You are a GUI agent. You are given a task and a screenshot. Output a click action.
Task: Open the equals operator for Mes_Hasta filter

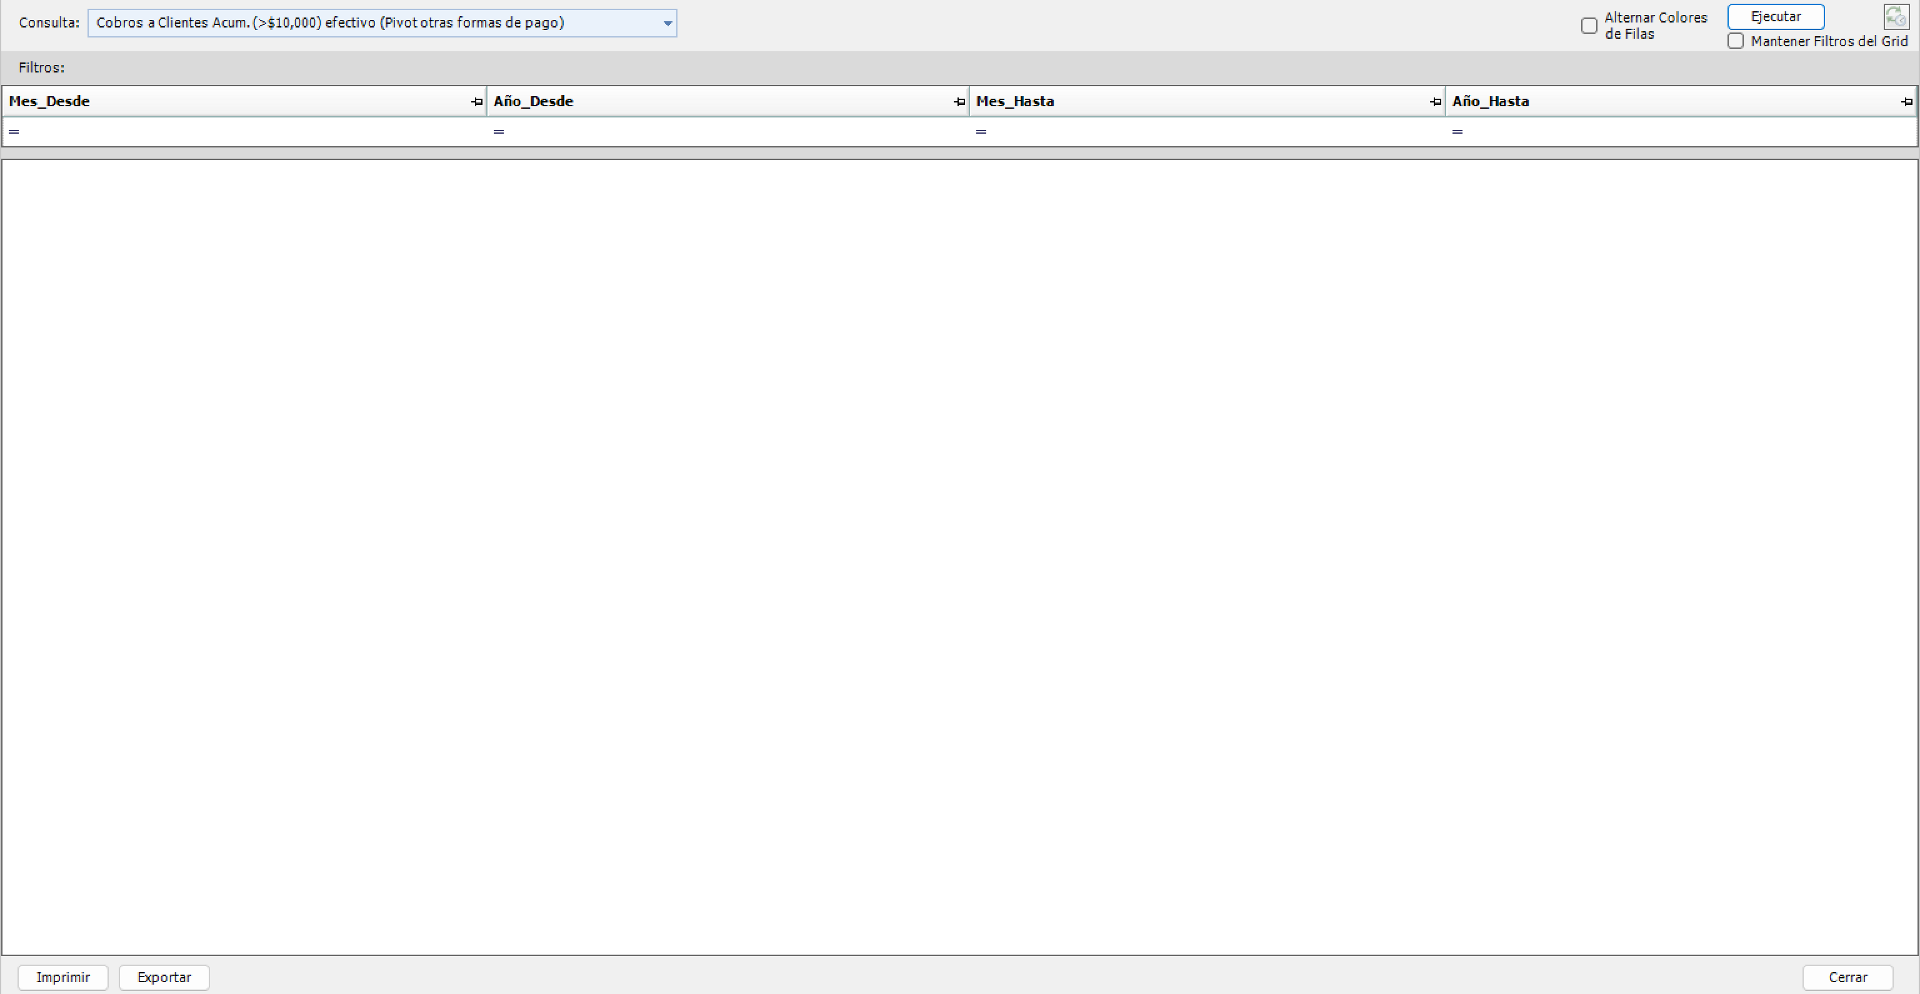[981, 132]
